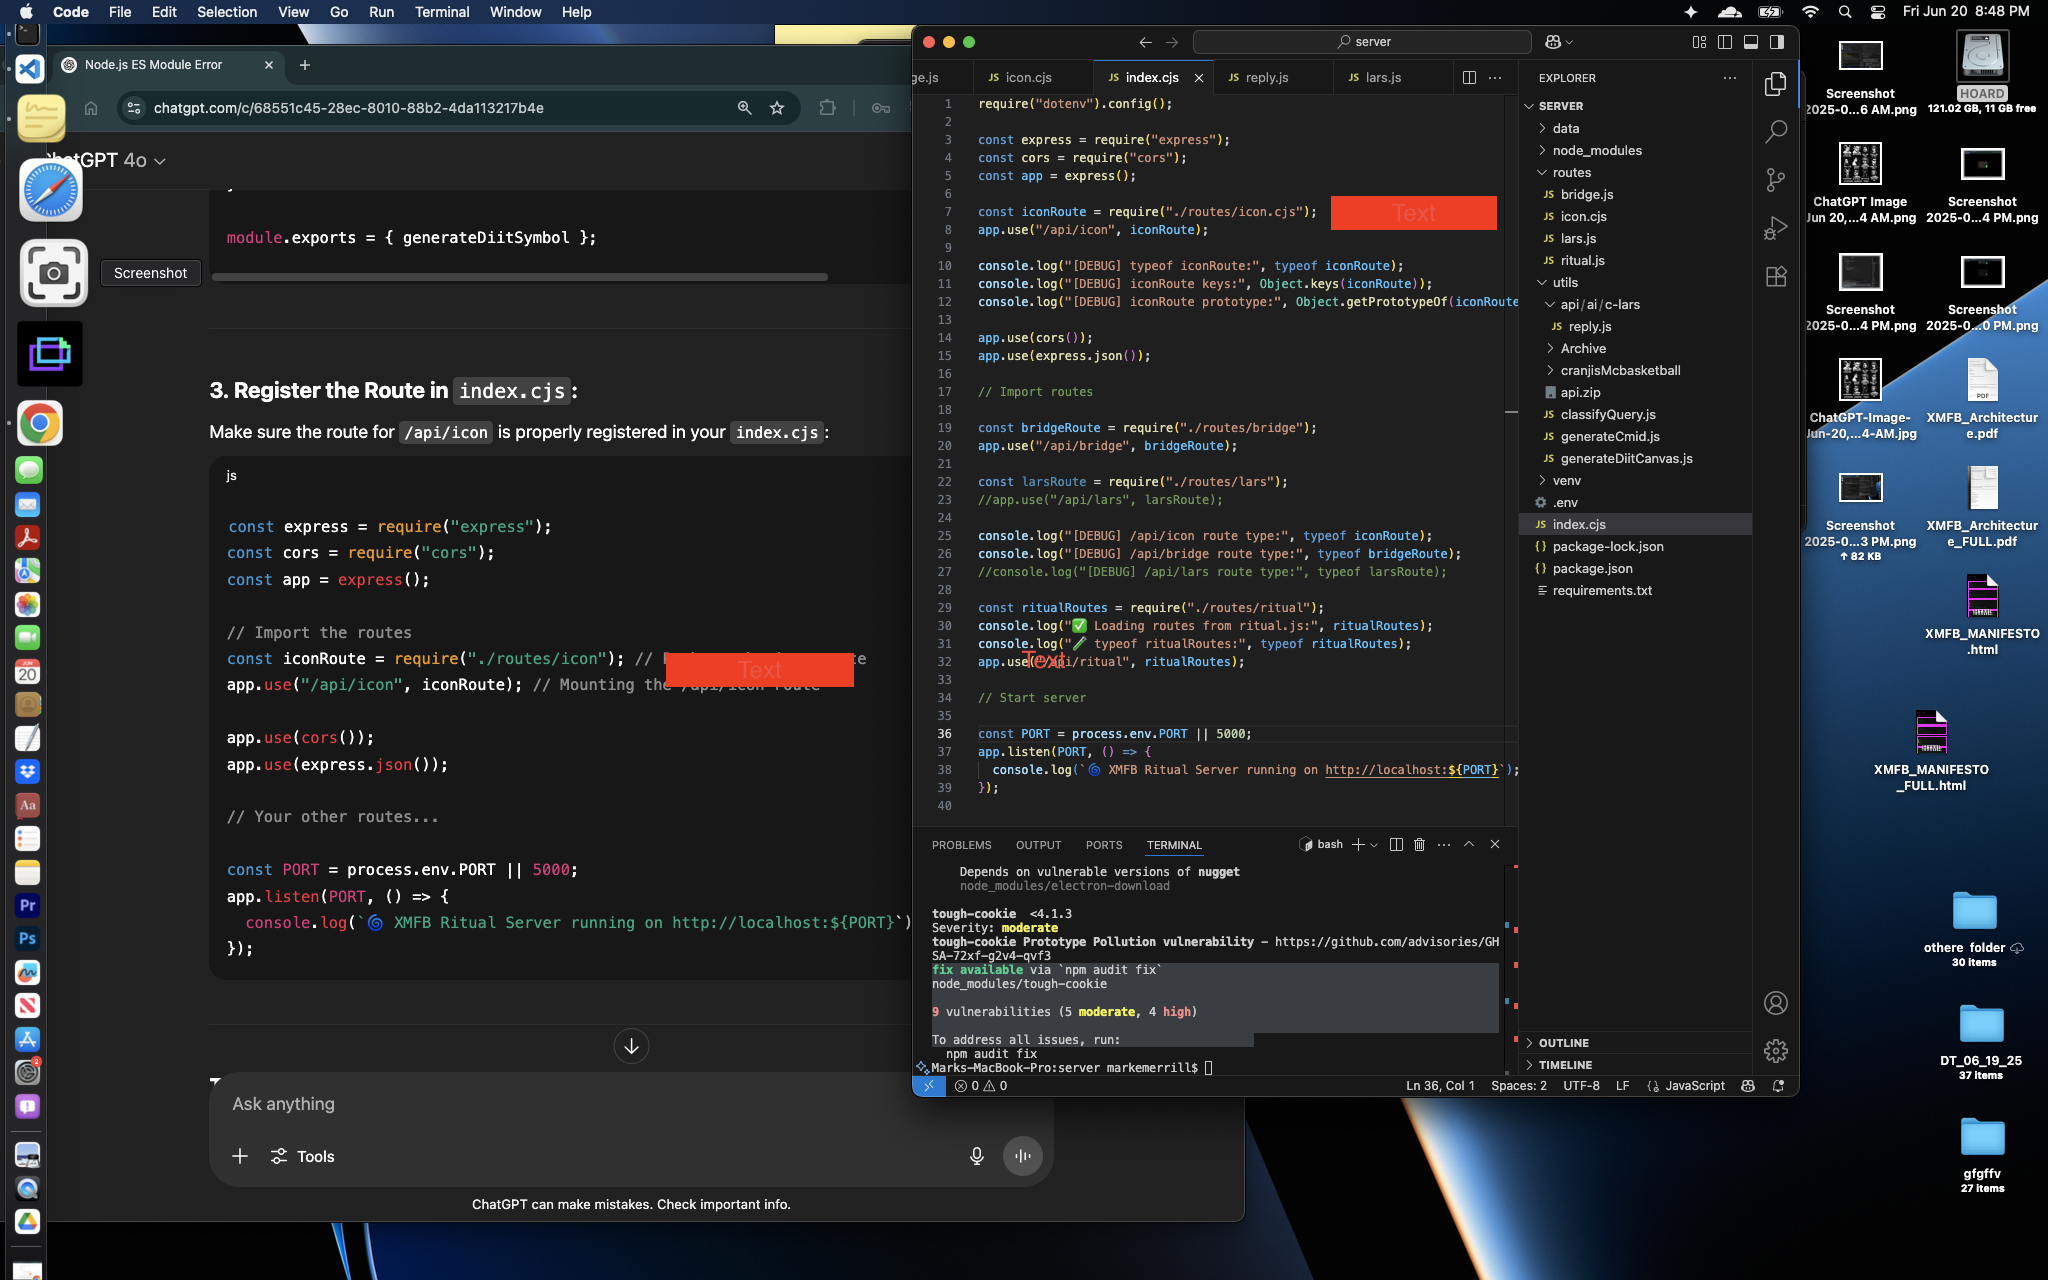Open Source Control in activity bar
Screen dimensions: 2048x1280
[1776, 180]
